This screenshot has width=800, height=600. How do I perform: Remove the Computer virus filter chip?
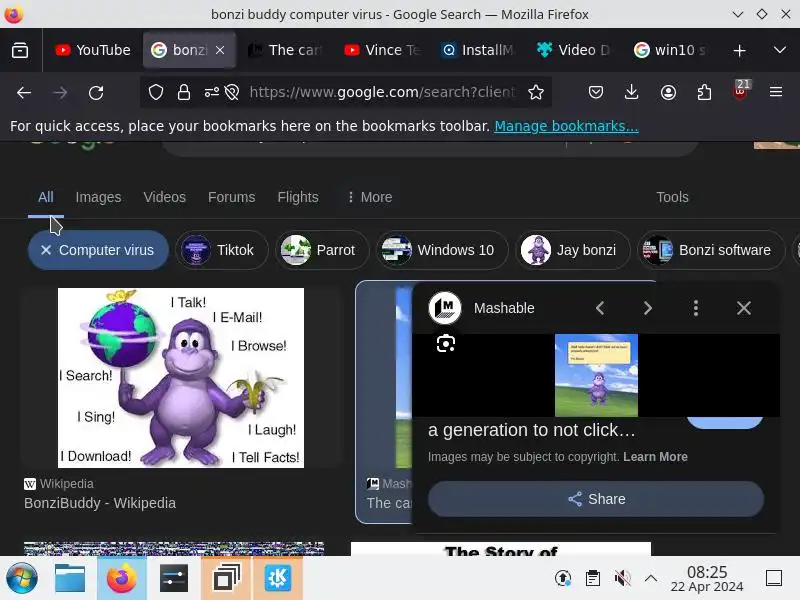tap(46, 250)
